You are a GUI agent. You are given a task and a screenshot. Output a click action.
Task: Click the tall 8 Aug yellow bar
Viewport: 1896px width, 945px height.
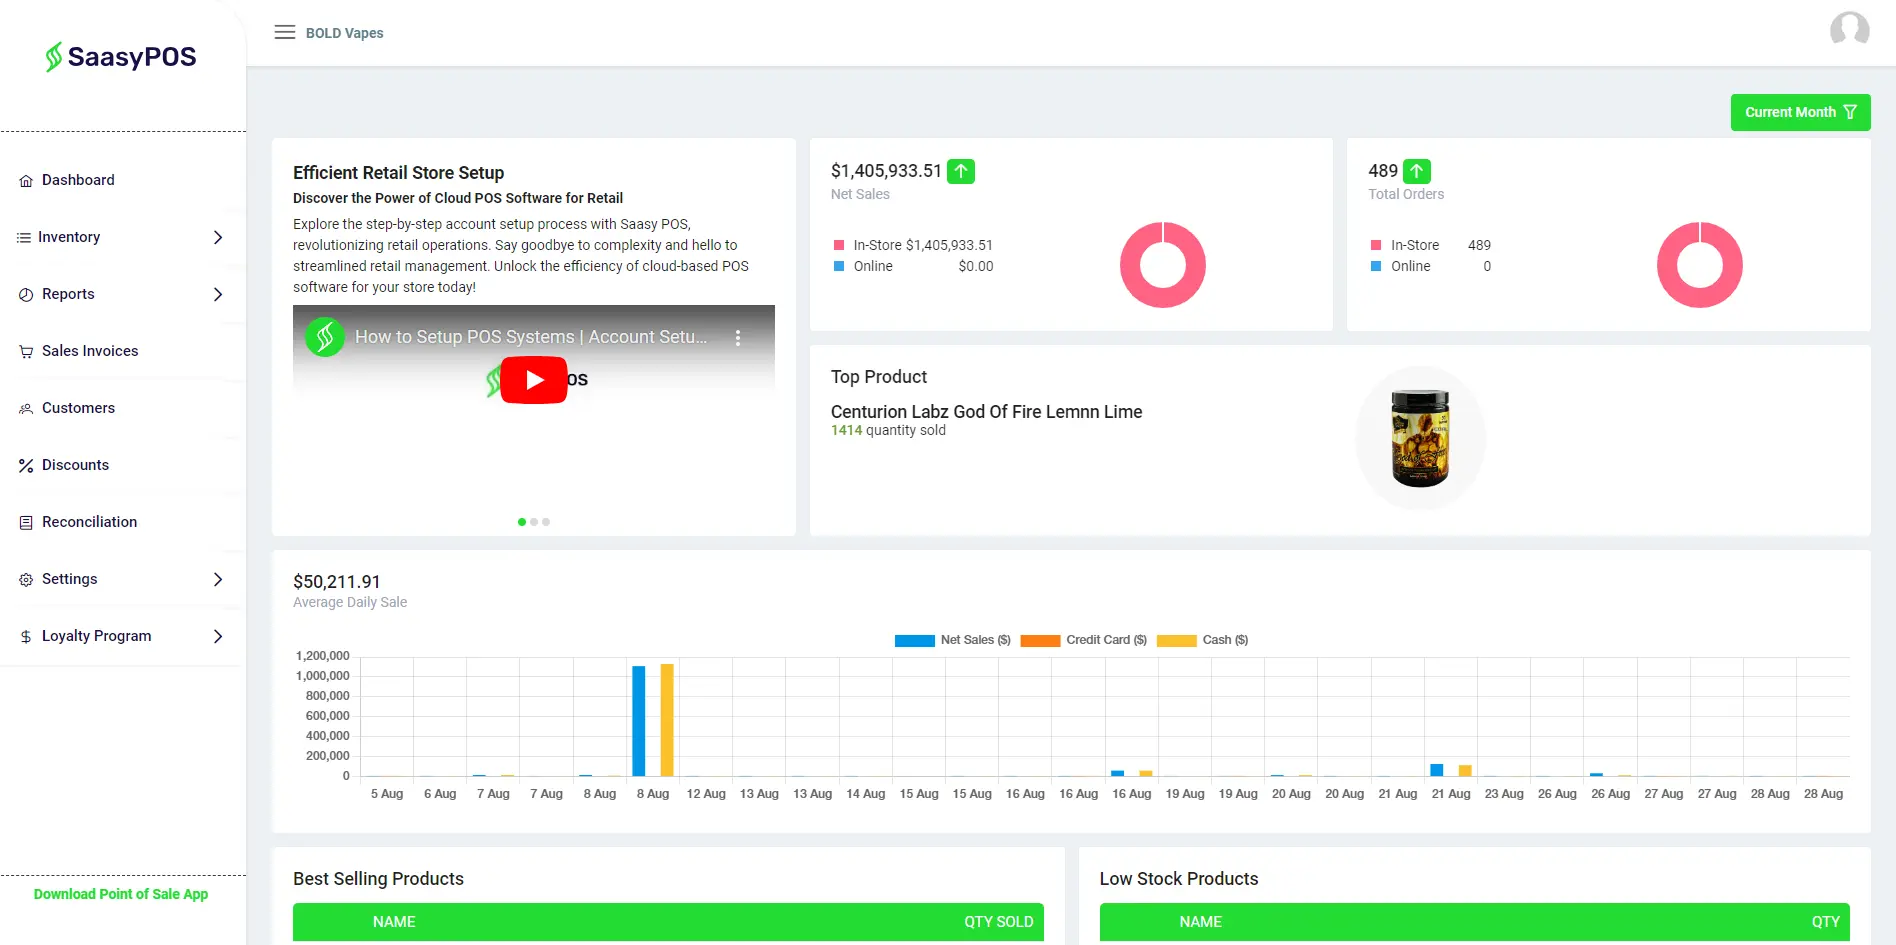[667, 720]
